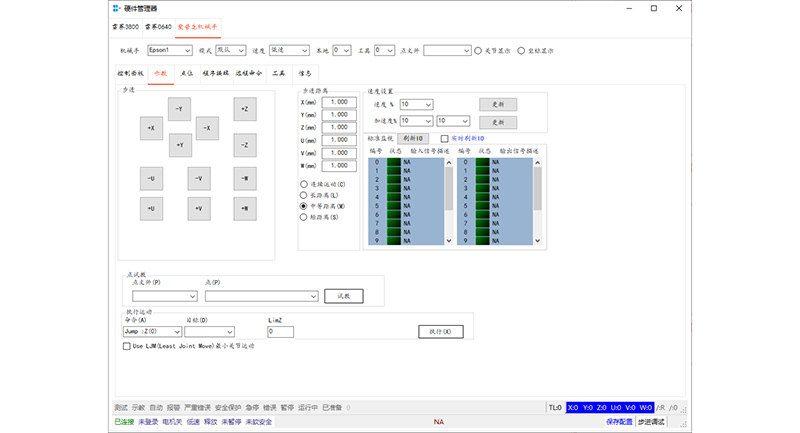Click the -U jog button

click(x=152, y=179)
